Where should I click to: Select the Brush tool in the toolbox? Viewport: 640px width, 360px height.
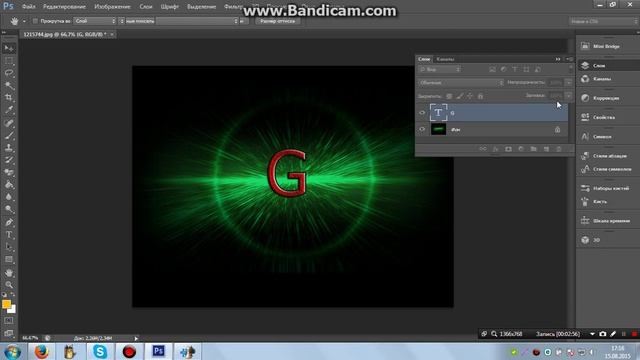[x=9, y=135]
